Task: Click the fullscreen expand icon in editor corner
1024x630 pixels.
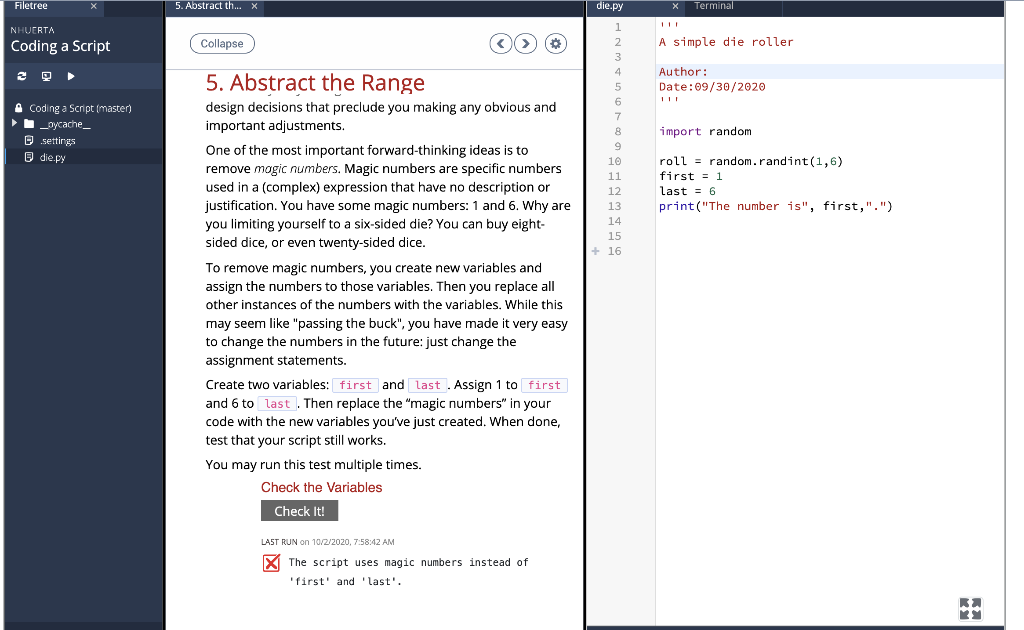Action: point(969,608)
